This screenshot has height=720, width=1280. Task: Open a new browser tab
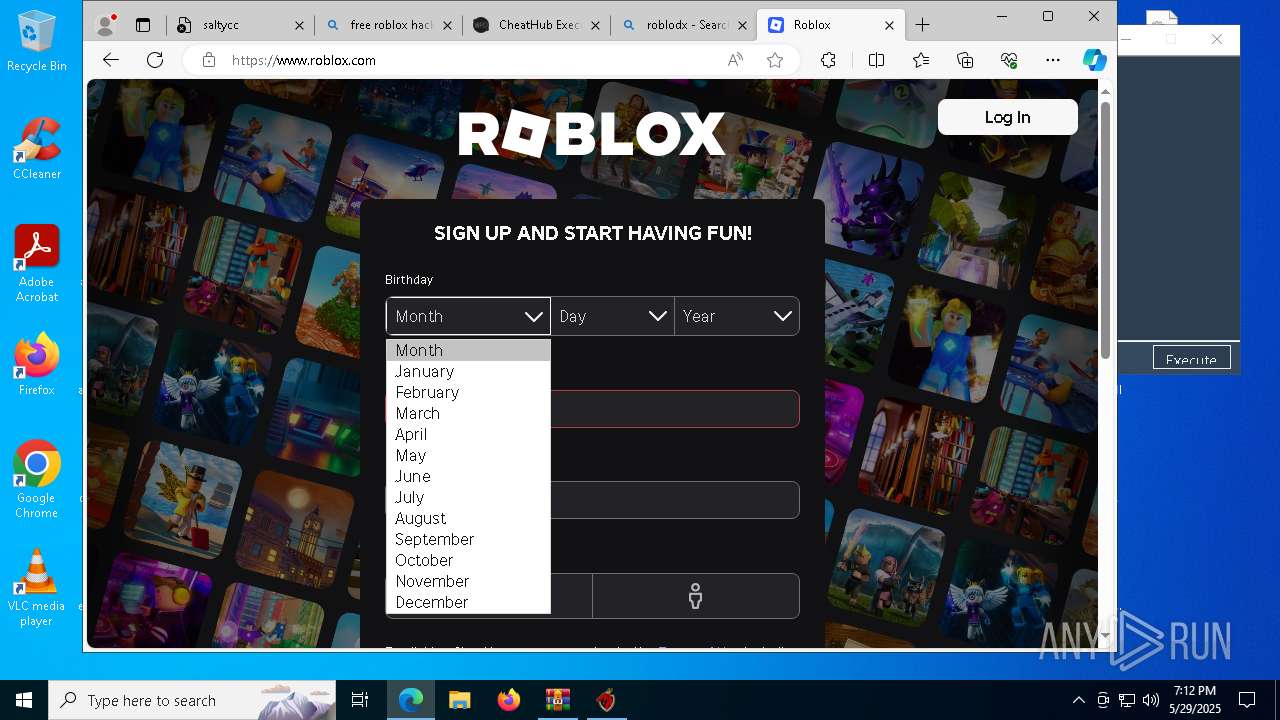[x=922, y=25]
